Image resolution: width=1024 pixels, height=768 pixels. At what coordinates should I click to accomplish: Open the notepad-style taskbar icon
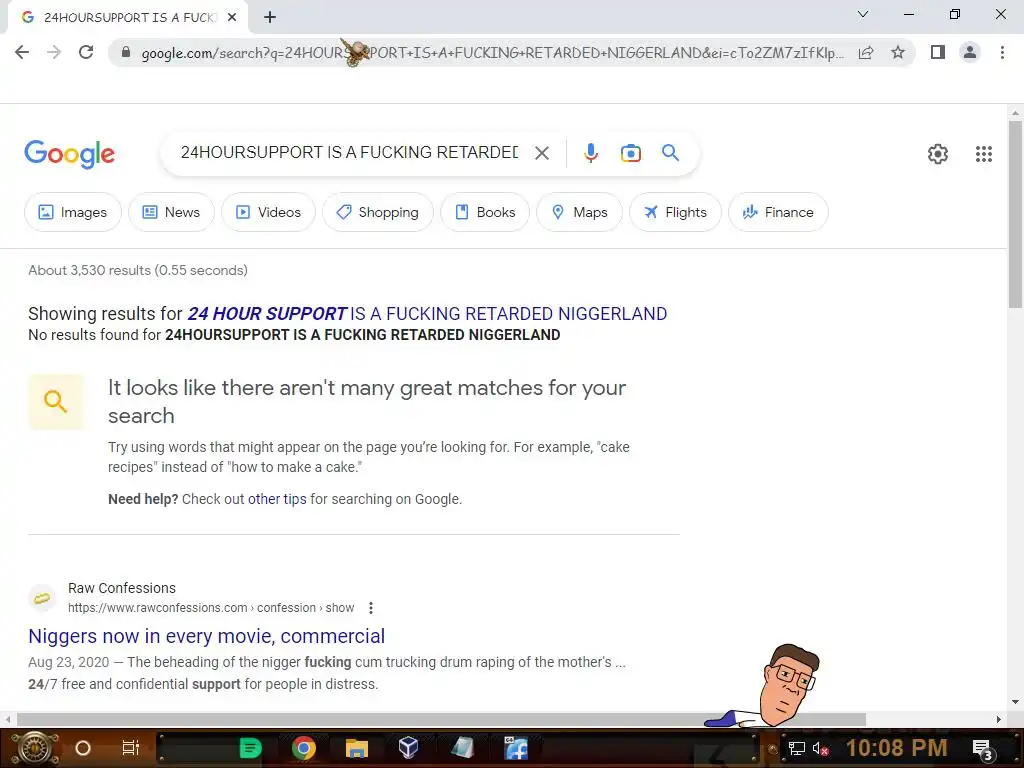tap(462, 748)
